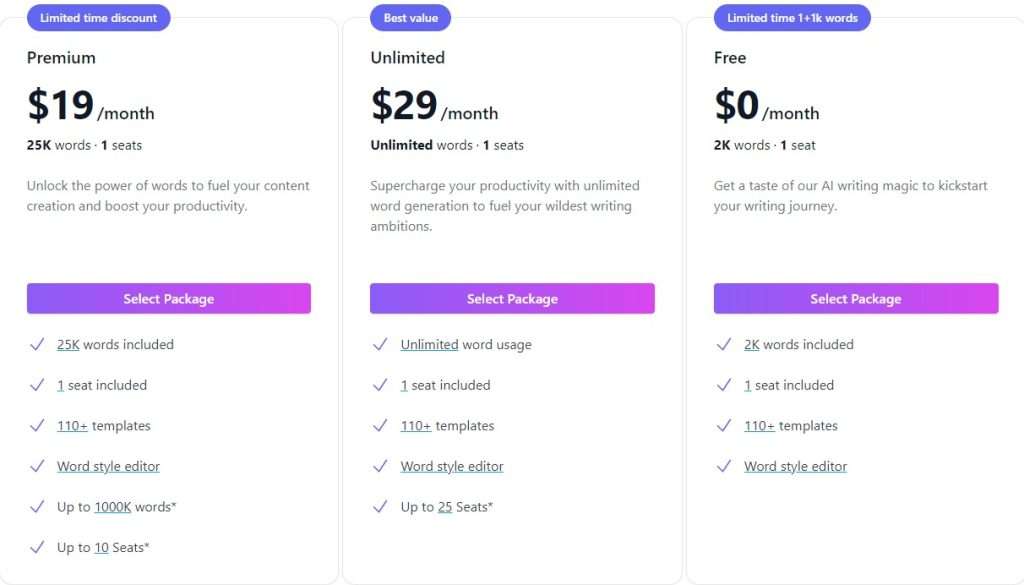This screenshot has width=1024, height=585.
Task: Click checkmark next to Up to 25 Seats
Action: [380, 507]
